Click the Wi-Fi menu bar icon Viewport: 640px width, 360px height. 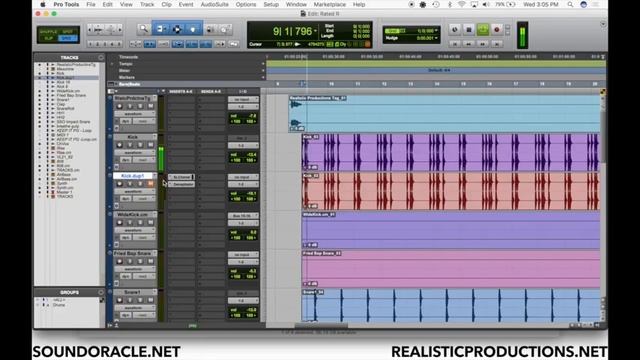462,4
